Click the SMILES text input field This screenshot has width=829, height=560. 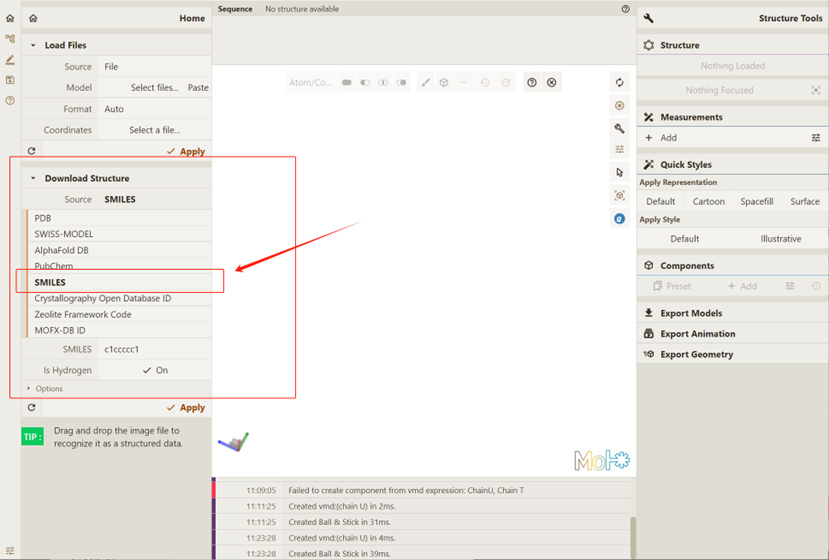point(154,350)
